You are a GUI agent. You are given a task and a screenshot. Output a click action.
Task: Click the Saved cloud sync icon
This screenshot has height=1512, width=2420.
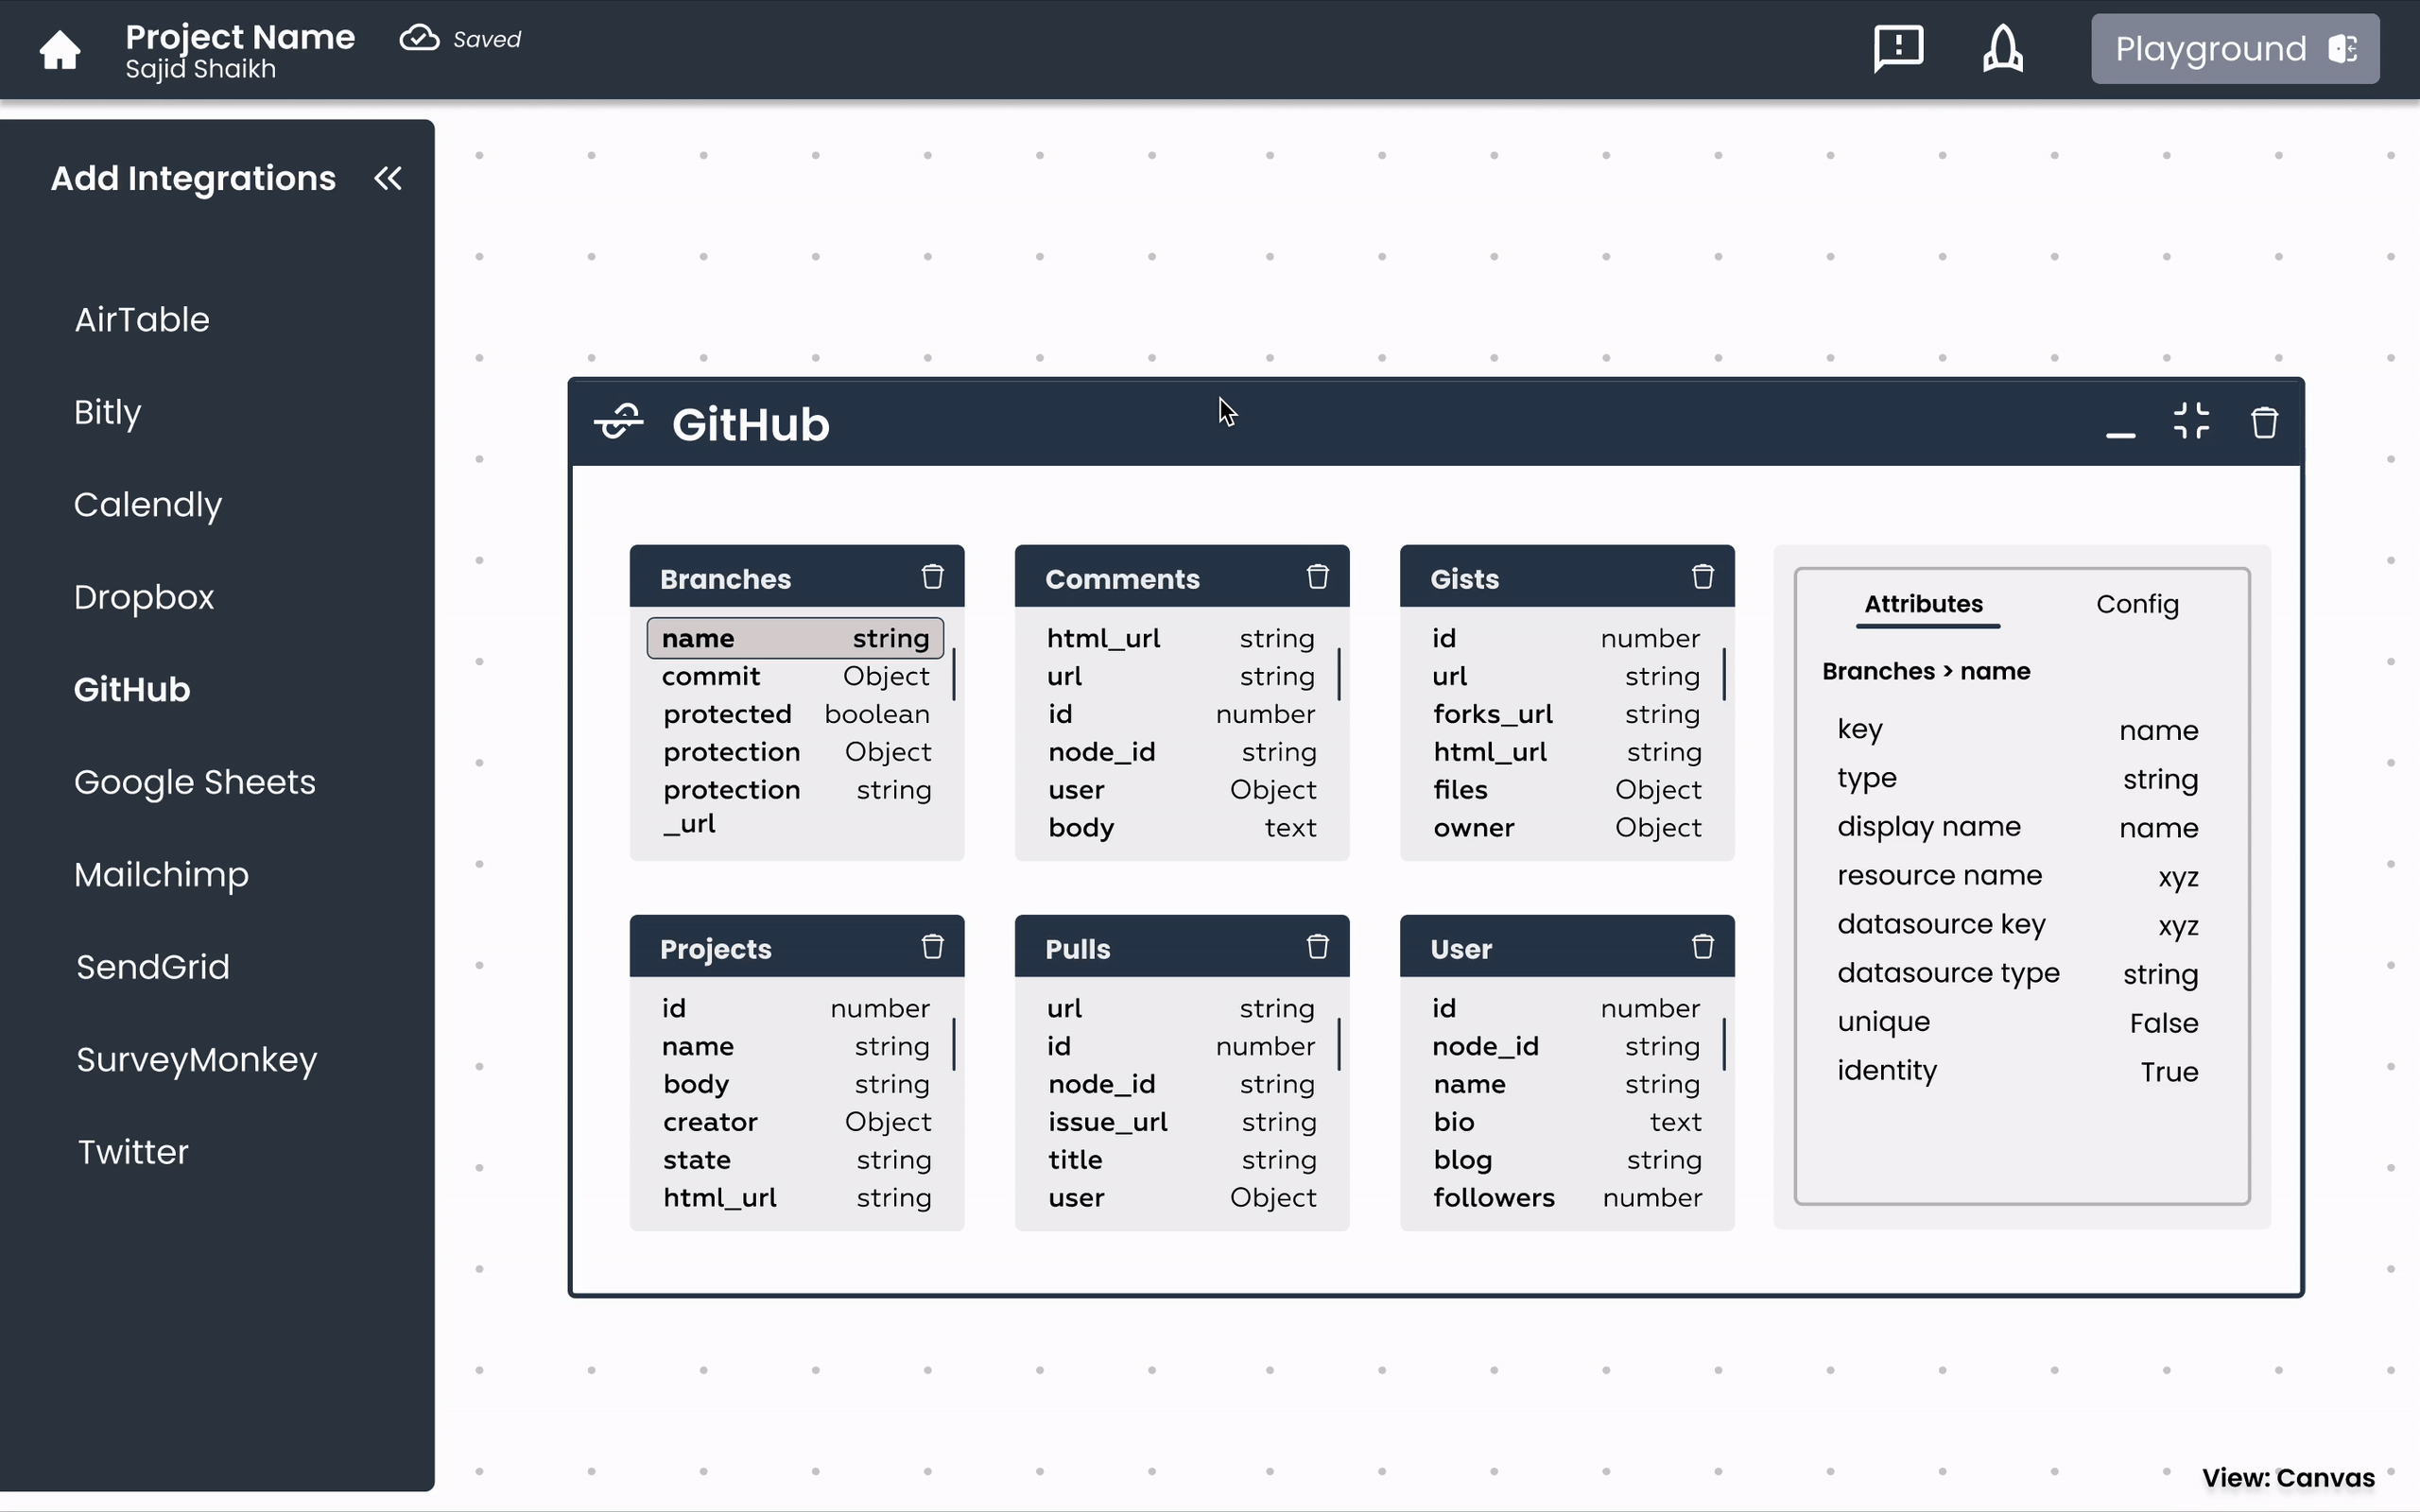tap(419, 37)
